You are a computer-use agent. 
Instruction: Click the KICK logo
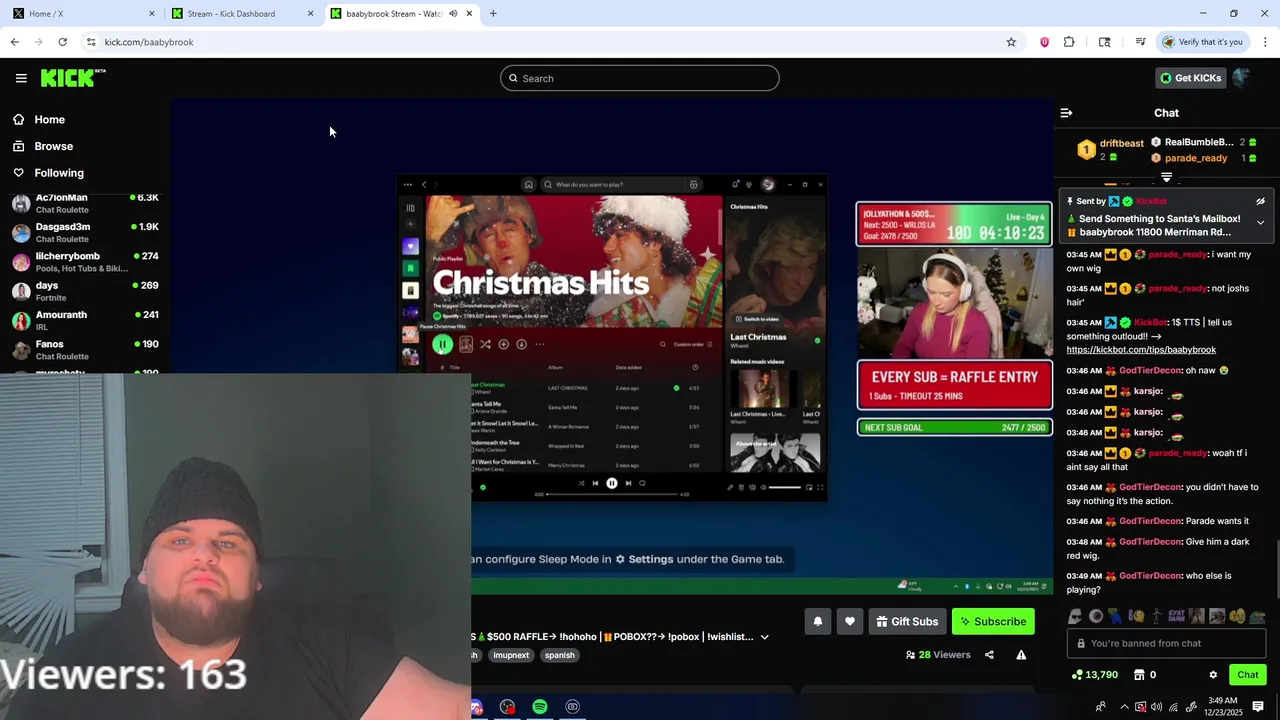pos(73,78)
